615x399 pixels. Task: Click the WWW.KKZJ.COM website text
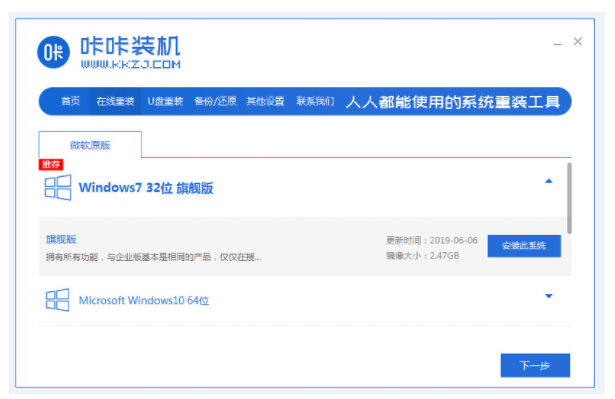(x=131, y=65)
